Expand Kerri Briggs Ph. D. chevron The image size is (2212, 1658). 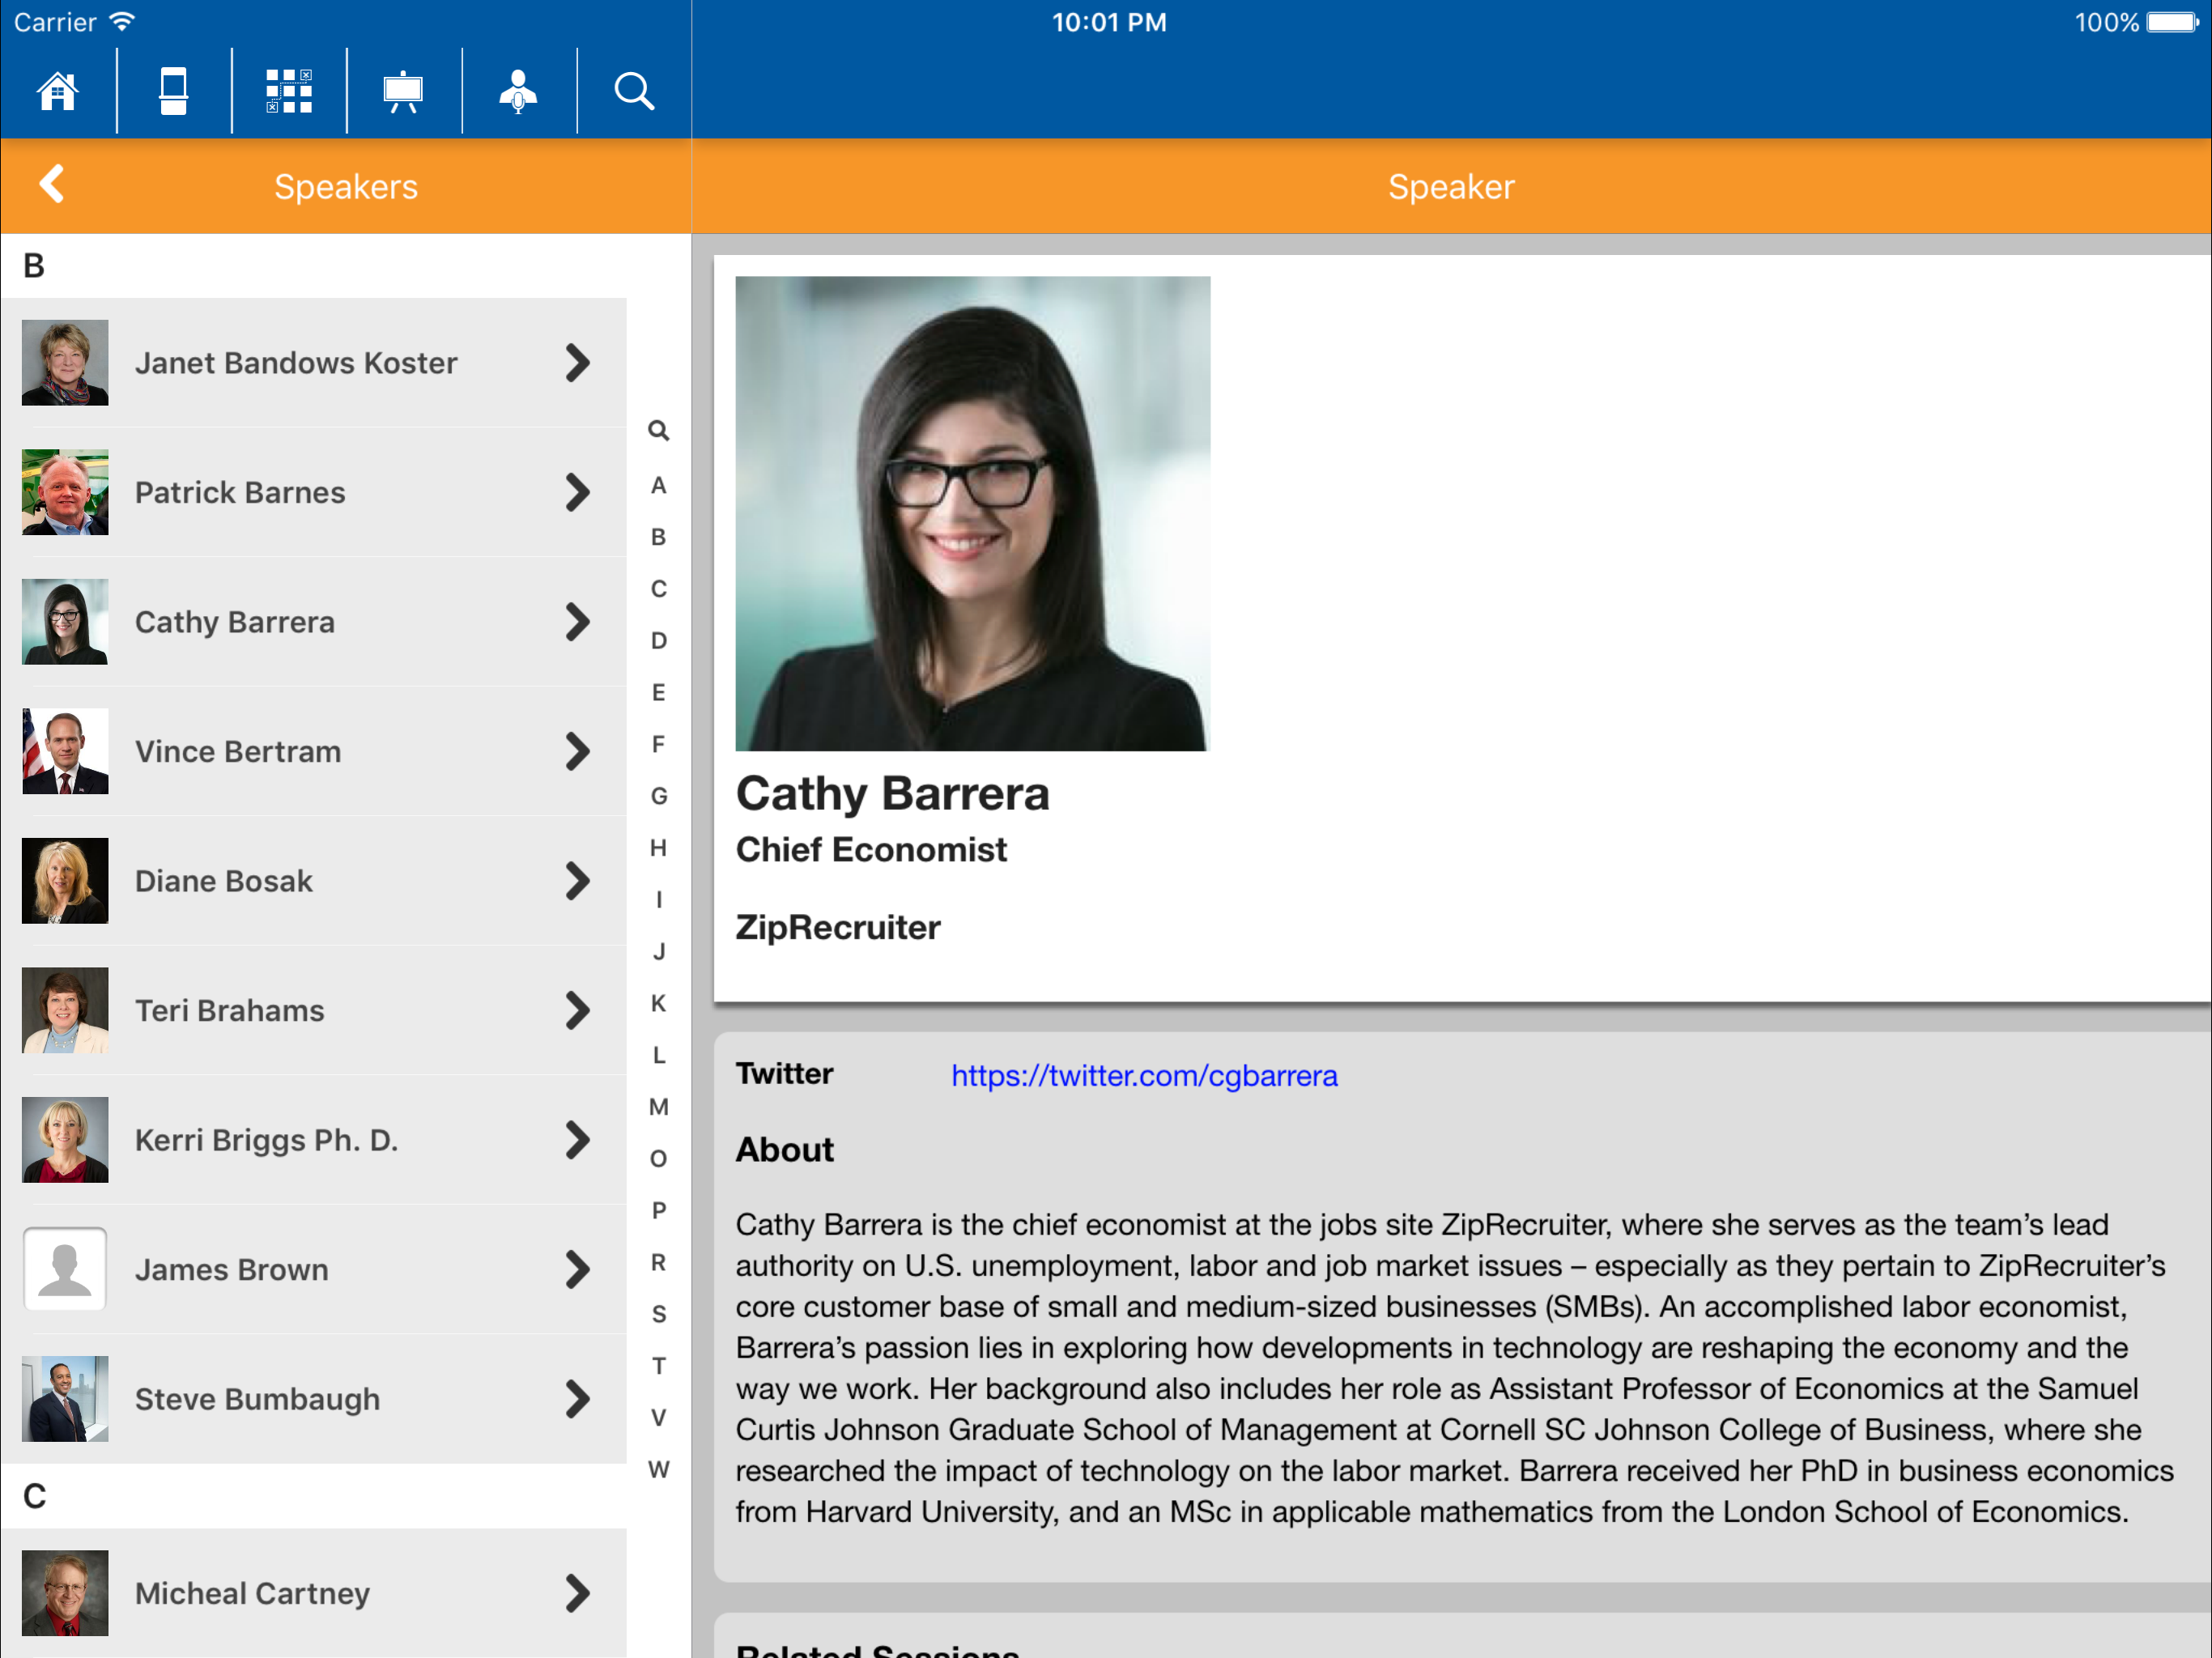point(577,1140)
